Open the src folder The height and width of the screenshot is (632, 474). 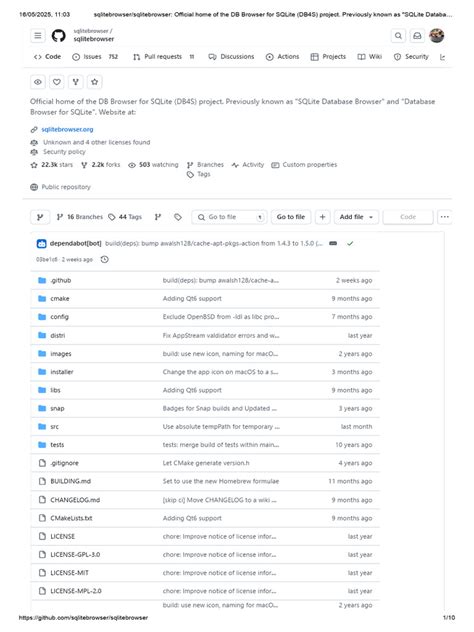(x=54, y=427)
